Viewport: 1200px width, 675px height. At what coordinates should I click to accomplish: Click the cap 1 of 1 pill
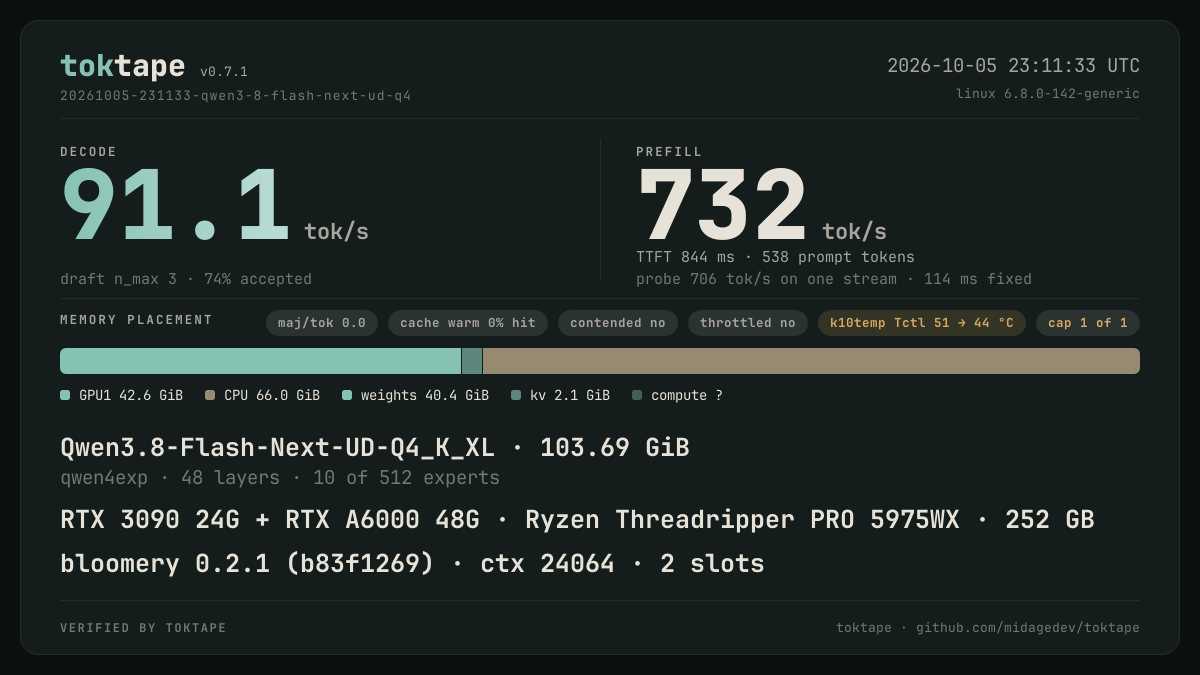[1088, 323]
